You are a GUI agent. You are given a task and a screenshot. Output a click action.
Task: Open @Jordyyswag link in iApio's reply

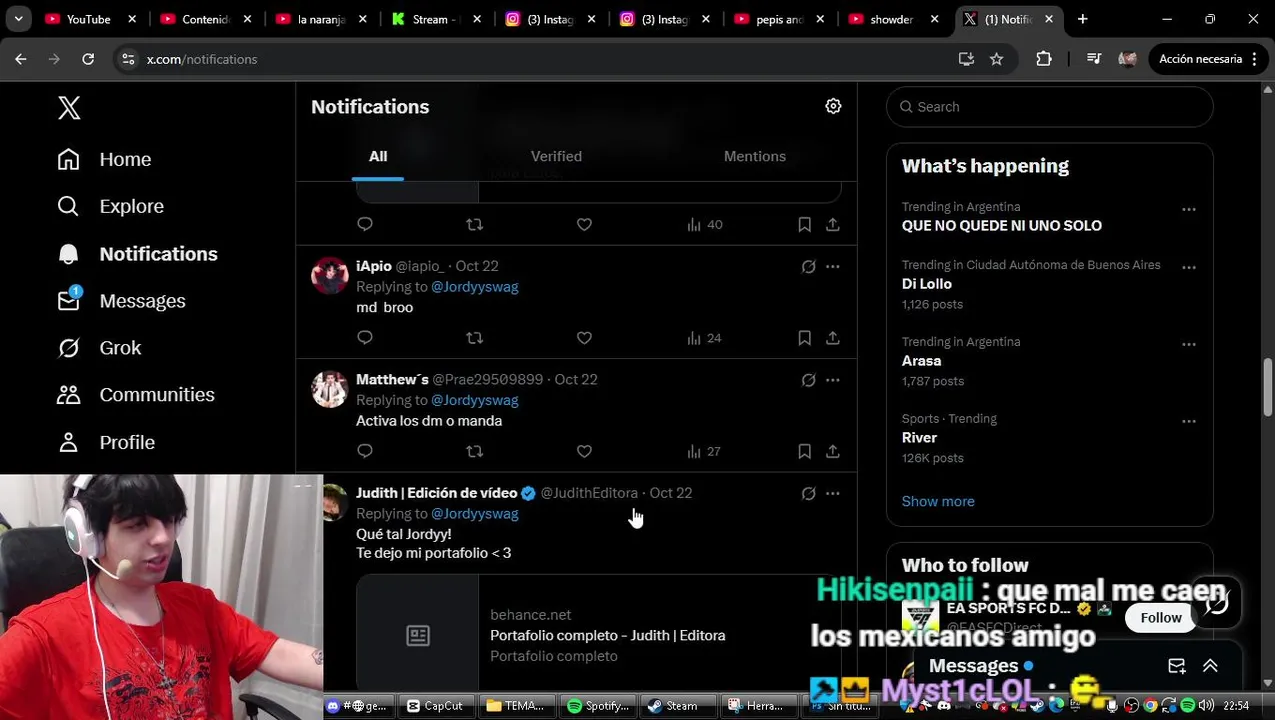tap(474, 286)
